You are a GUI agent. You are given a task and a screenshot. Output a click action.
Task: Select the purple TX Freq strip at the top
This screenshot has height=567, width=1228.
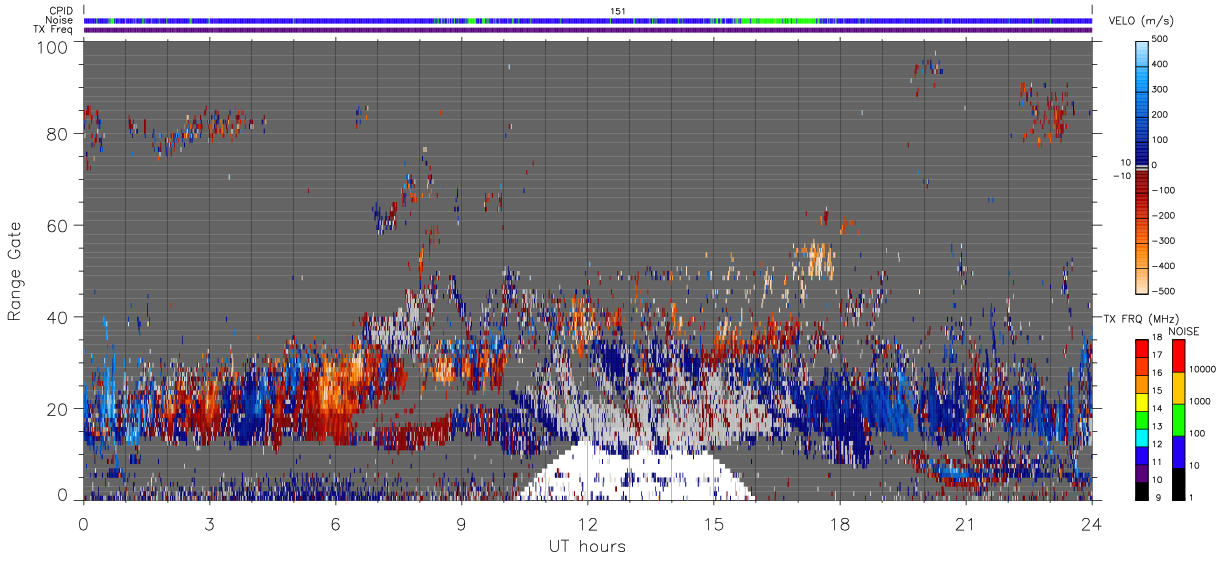[588, 29]
